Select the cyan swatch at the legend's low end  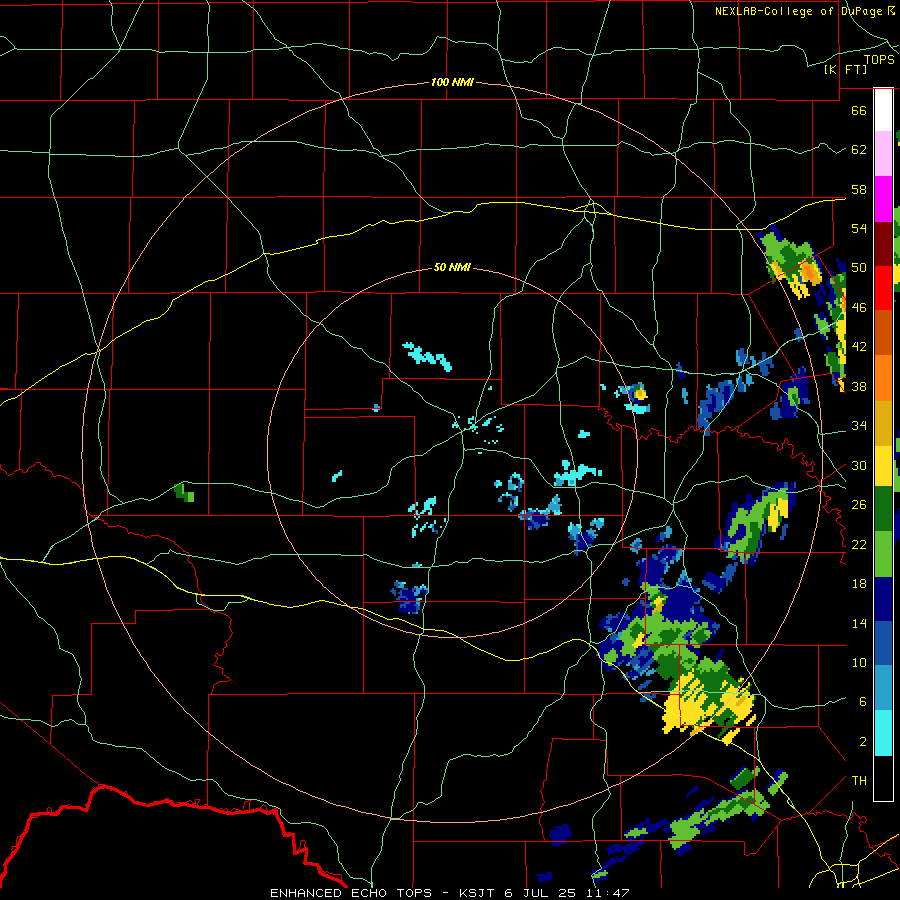(x=883, y=733)
